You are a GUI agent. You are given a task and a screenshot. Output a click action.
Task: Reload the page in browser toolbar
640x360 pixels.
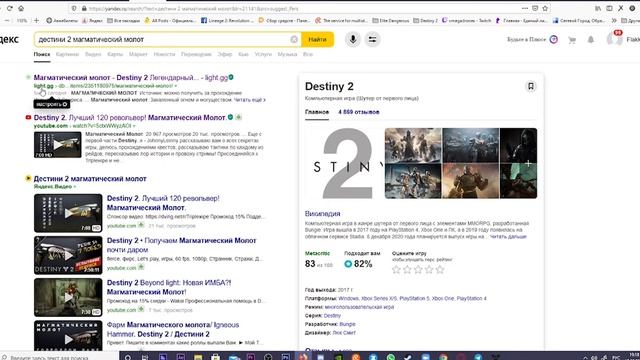click(x=9, y=8)
